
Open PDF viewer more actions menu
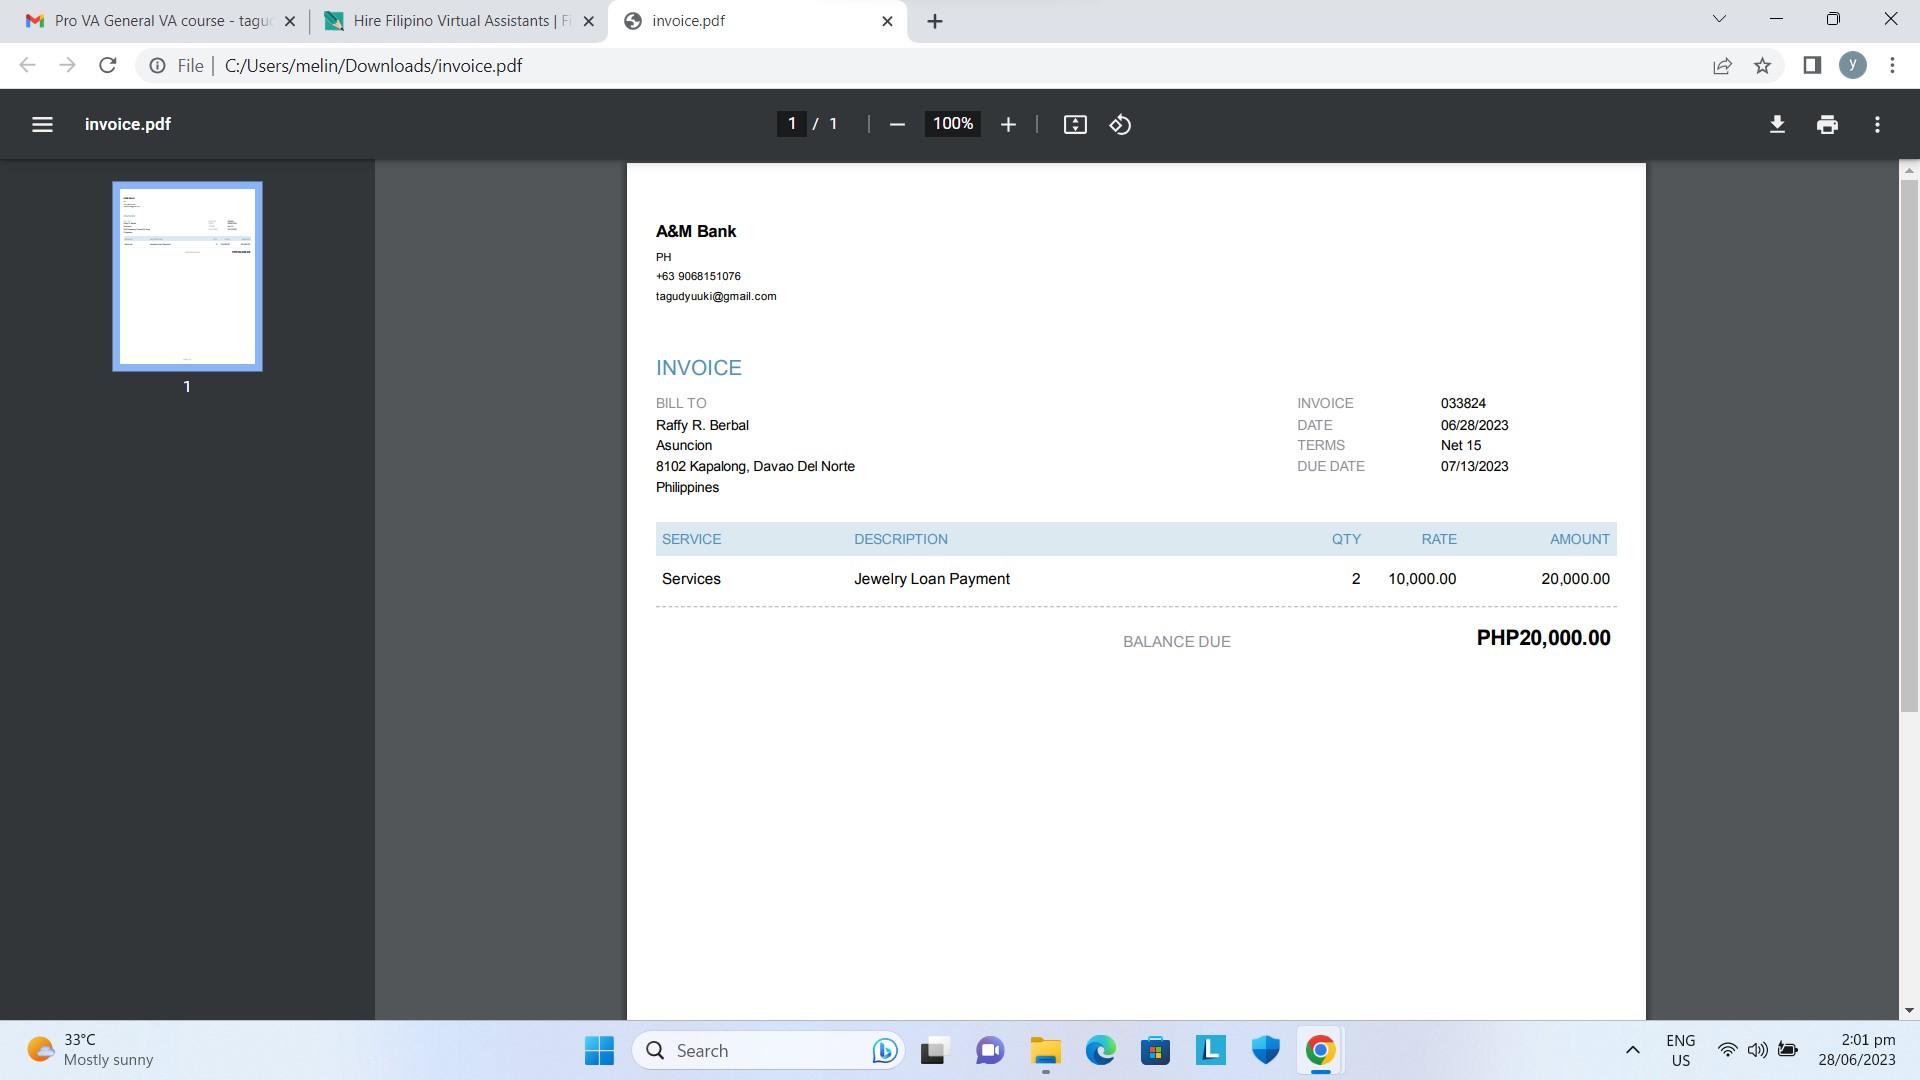[1877, 124]
